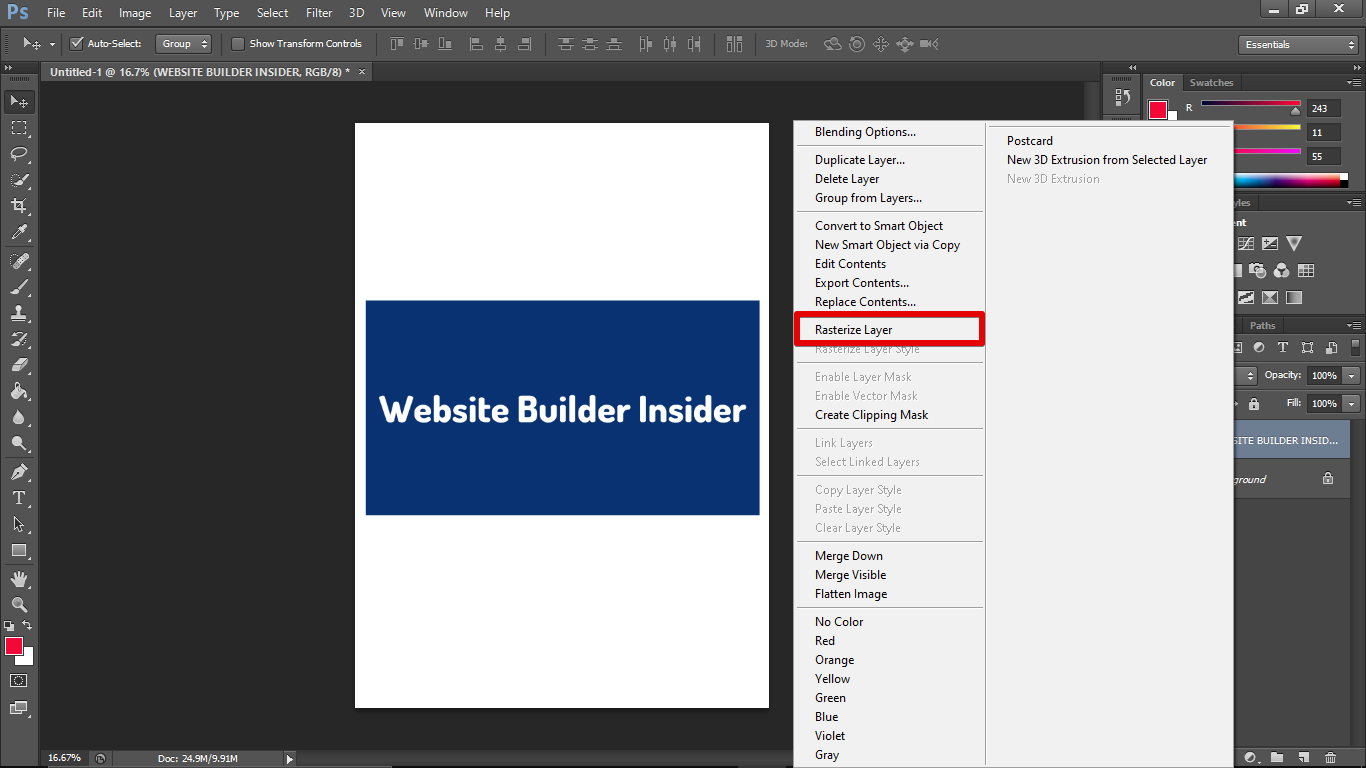Image resolution: width=1366 pixels, height=768 pixels.
Task: Select the Eyedropper tool
Action: (x=19, y=232)
